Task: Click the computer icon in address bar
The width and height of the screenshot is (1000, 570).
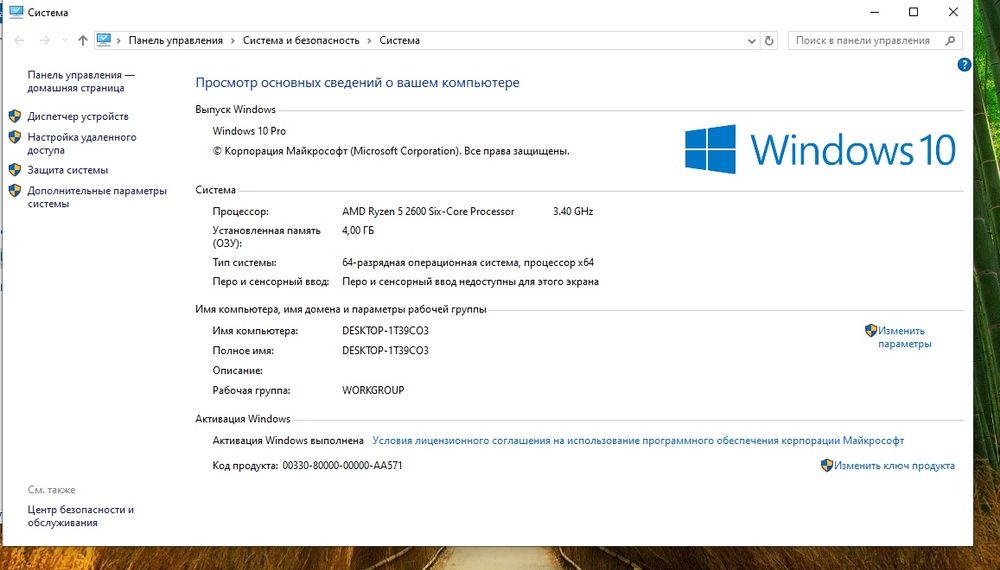Action: coord(104,40)
